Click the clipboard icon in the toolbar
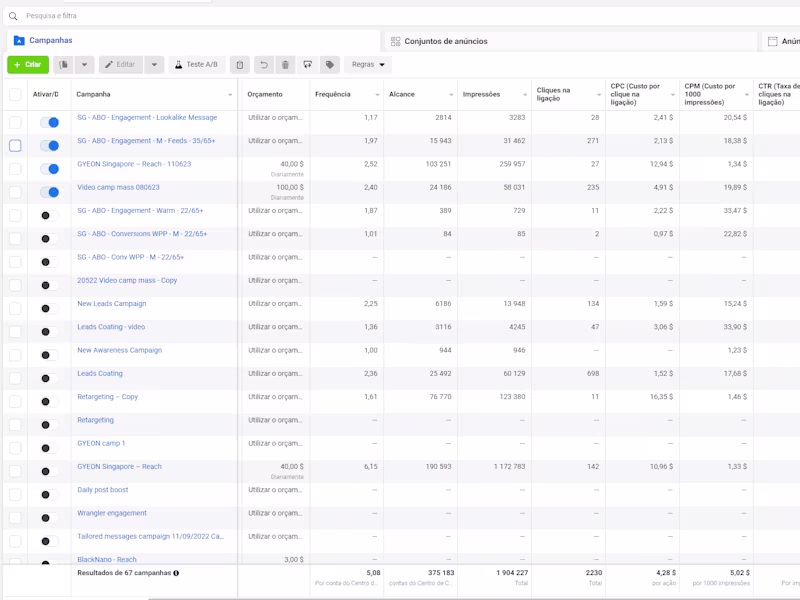 coord(239,65)
